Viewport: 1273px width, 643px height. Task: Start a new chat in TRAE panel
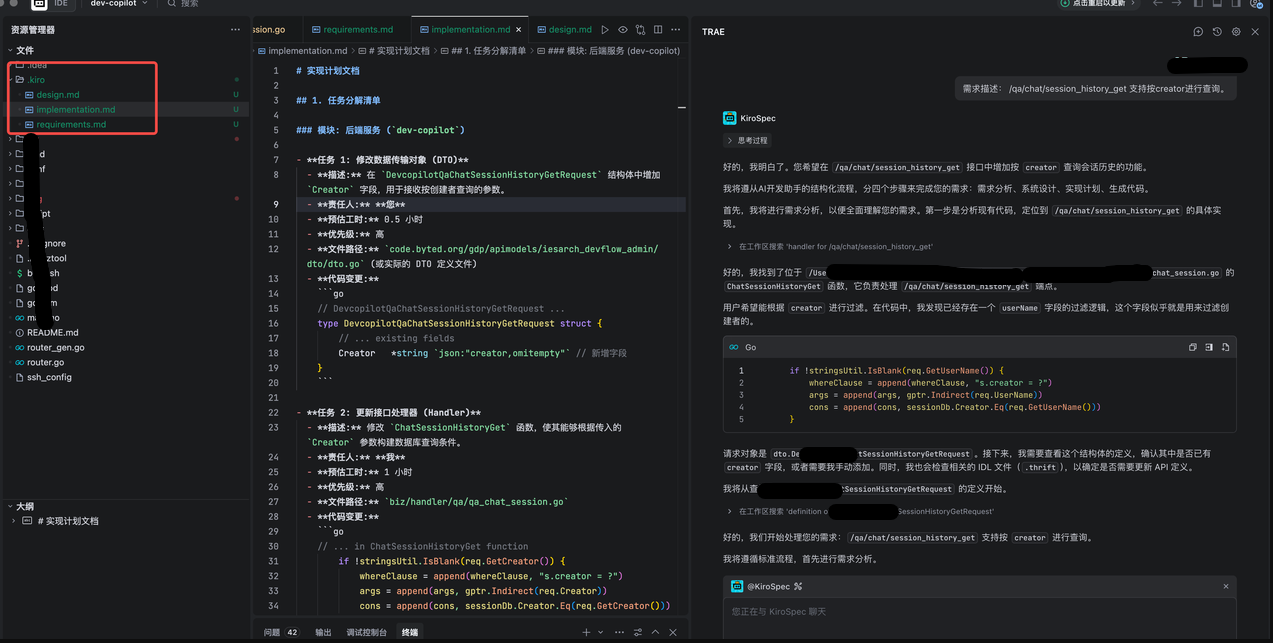click(x=1198, y=32)
